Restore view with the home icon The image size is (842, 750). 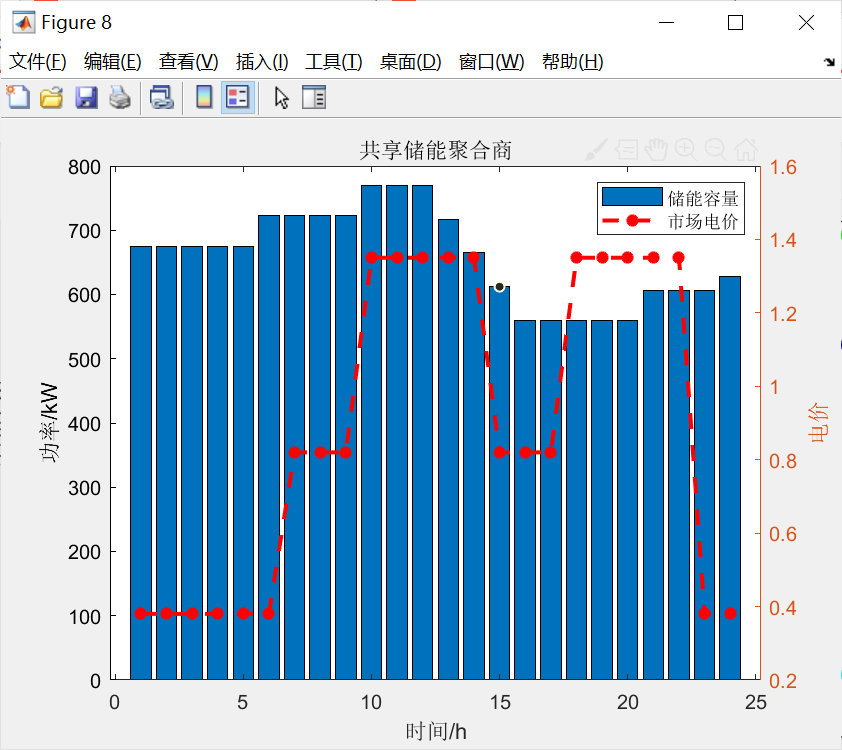tap(746, 150)
